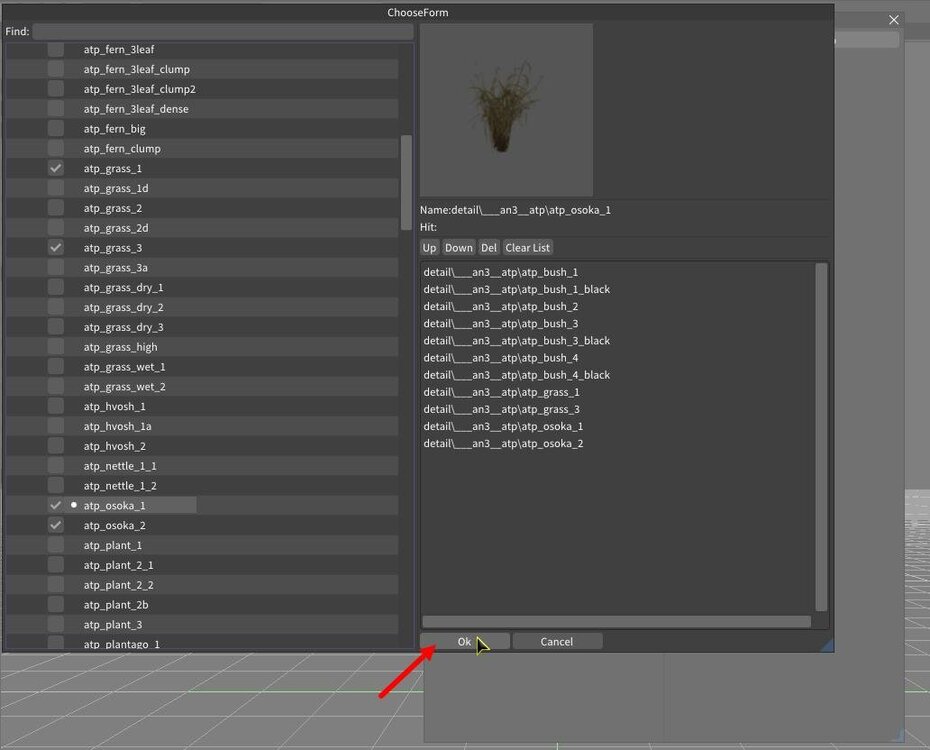930x750 pixels.
Task: Check atp_grass_wet_1 checkbox
Action: [56, 367]
